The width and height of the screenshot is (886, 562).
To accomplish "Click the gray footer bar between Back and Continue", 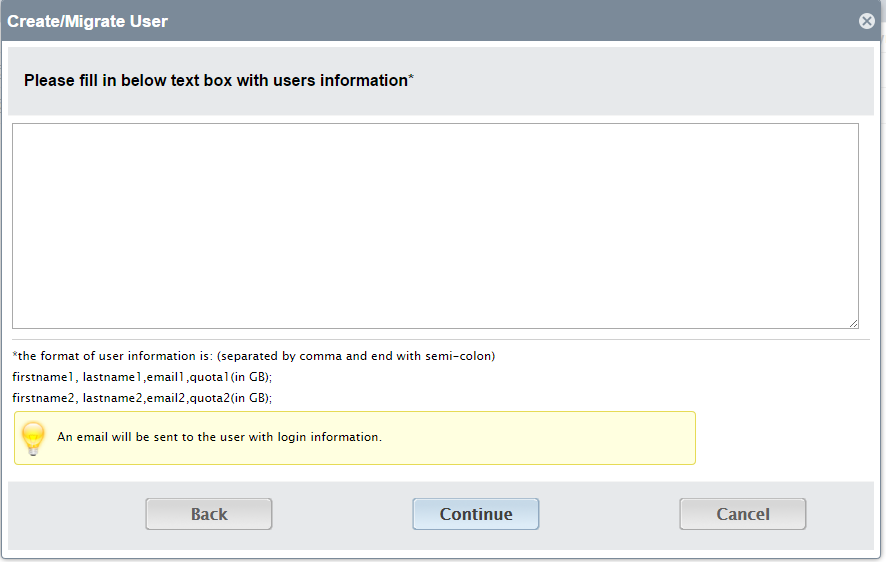I will click(x=342, y=514).
